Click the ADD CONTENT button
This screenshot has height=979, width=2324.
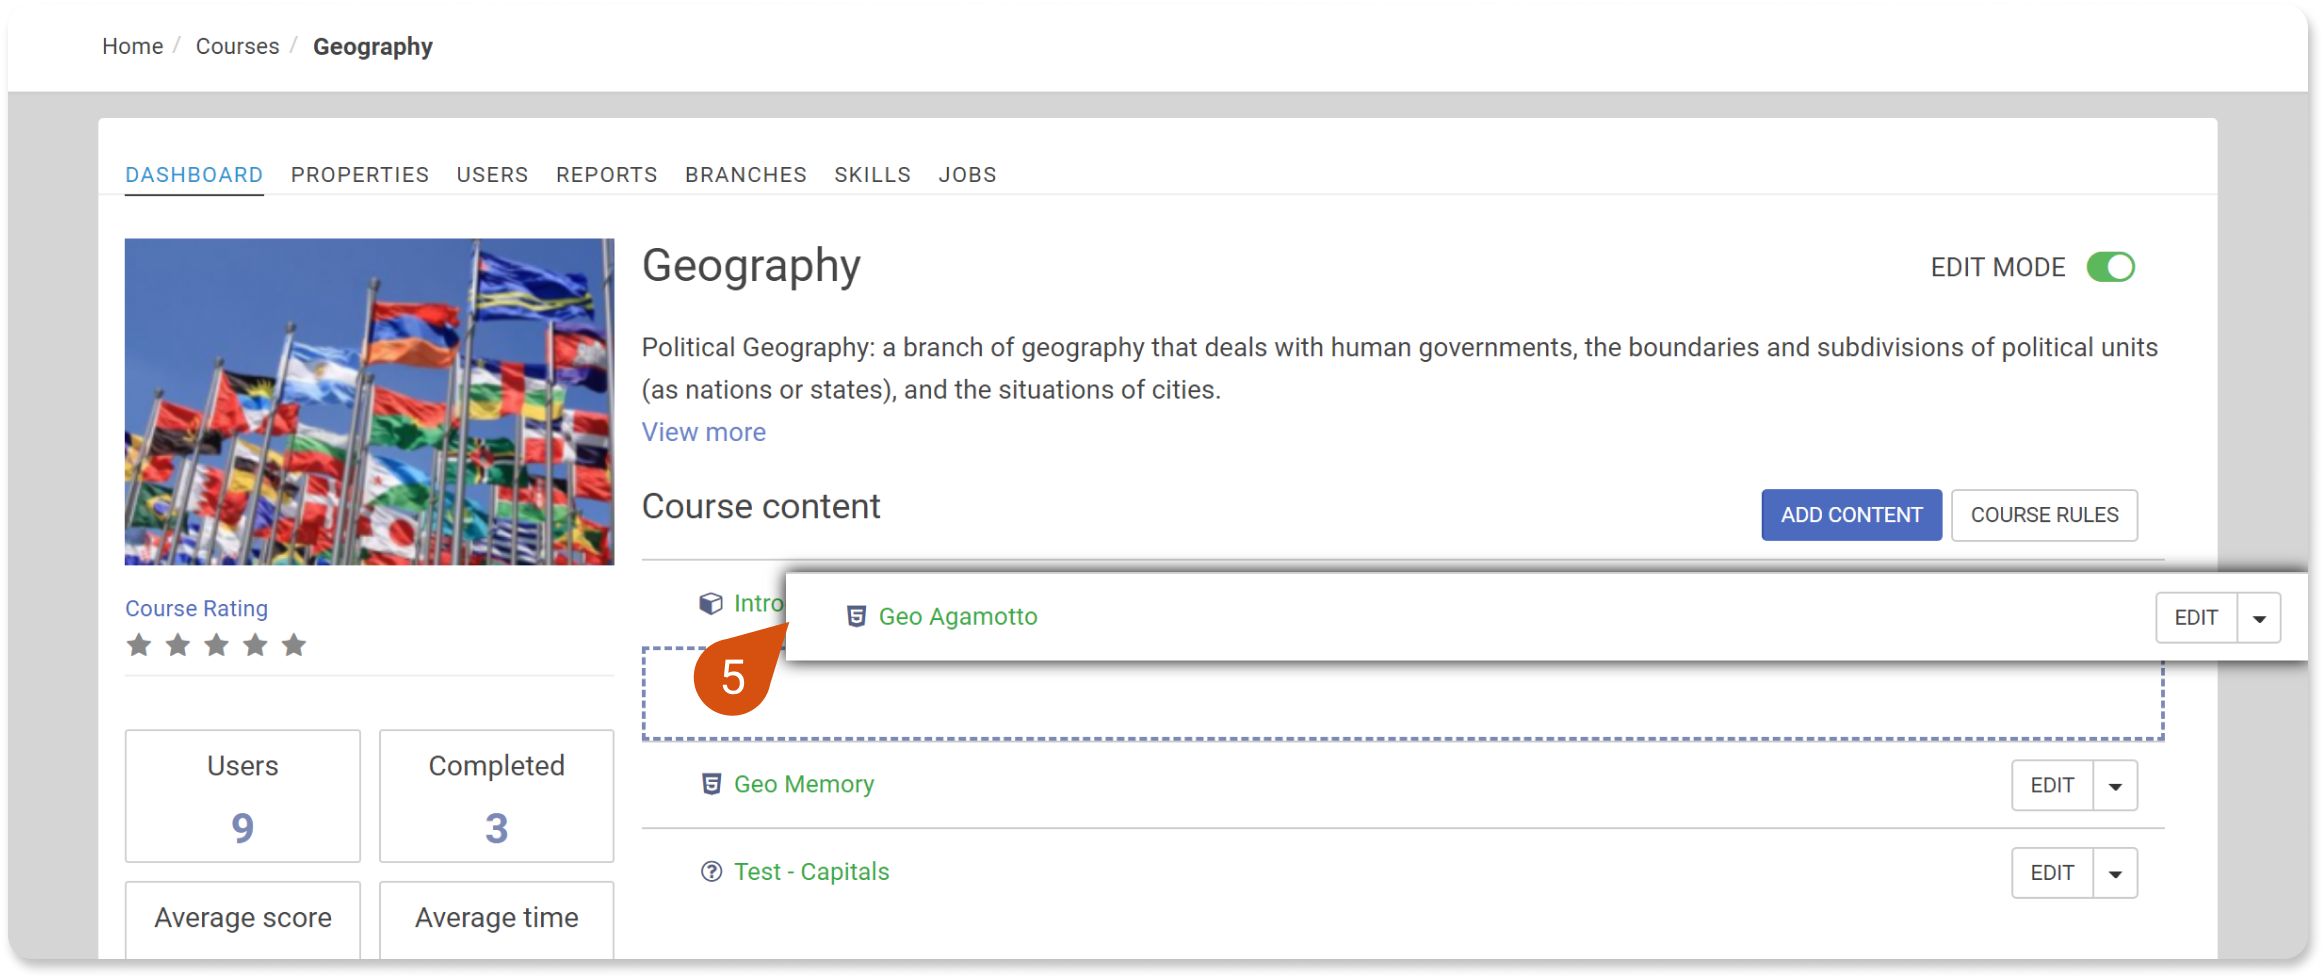pos(1851,515)
